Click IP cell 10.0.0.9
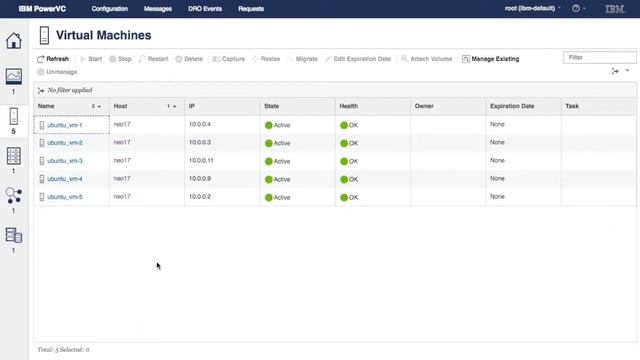 point(200,178)
